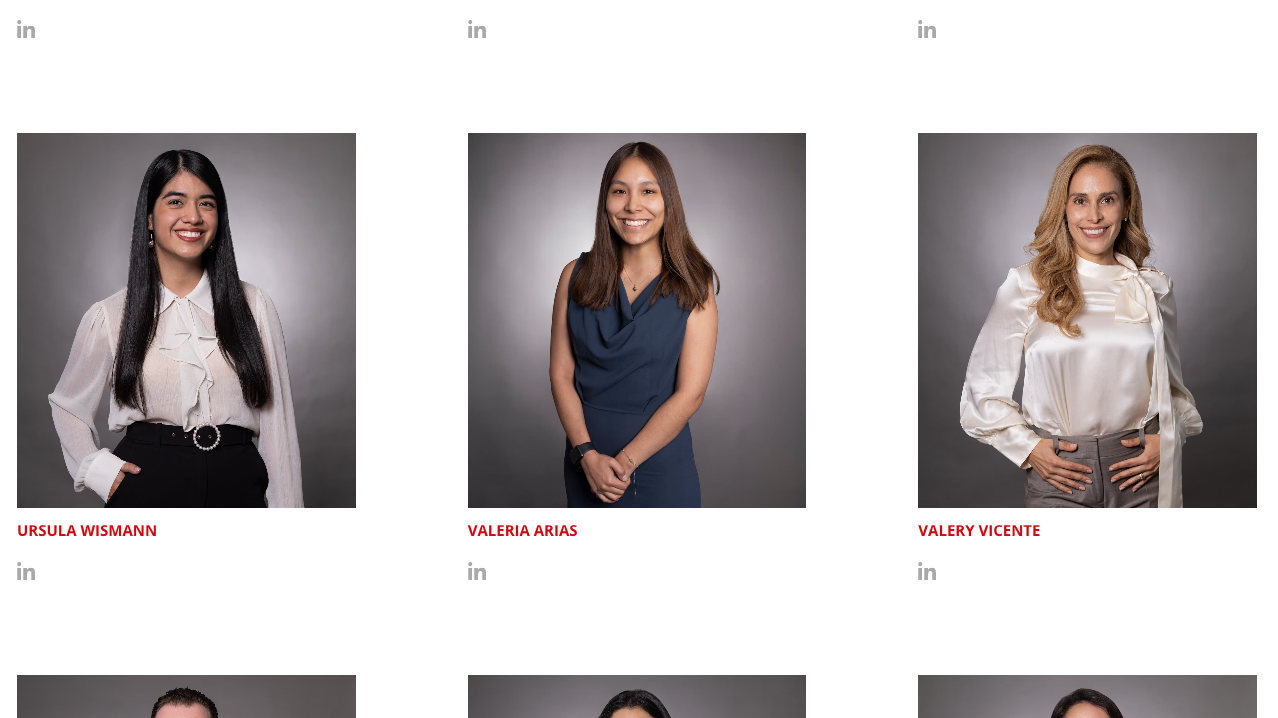View profile via red name under the blonde woman's photo

(x=979, y=531)
